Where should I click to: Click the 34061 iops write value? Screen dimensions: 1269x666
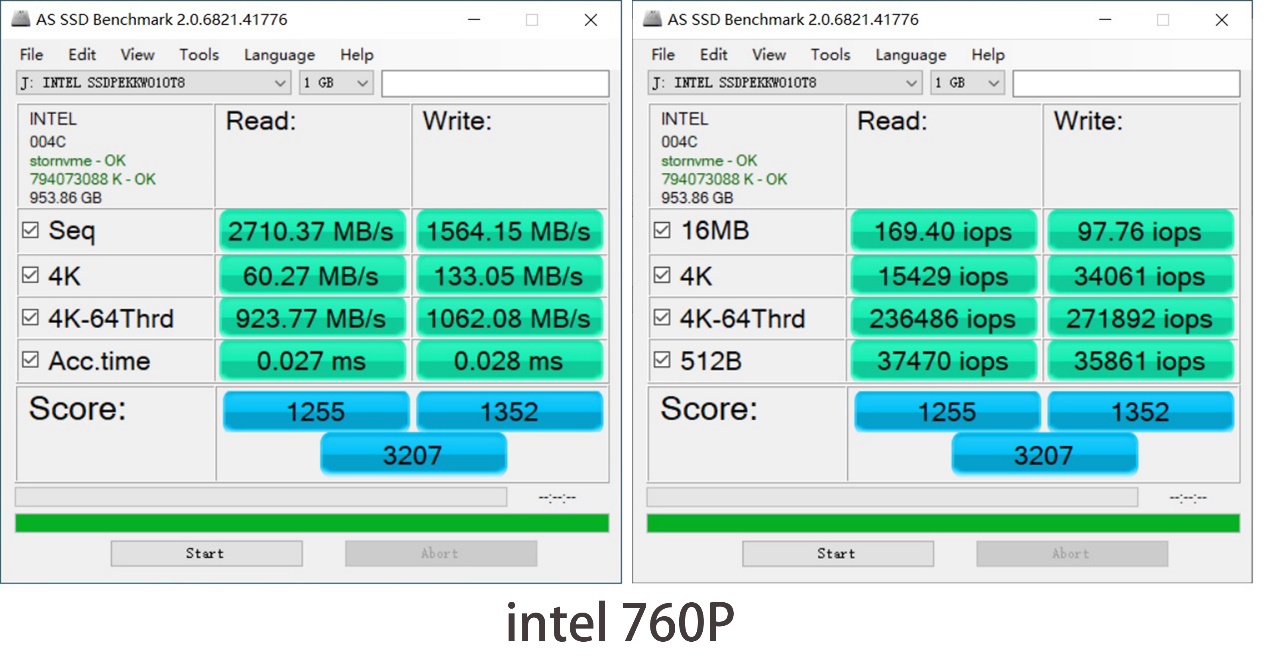[x=1140, y=275]
